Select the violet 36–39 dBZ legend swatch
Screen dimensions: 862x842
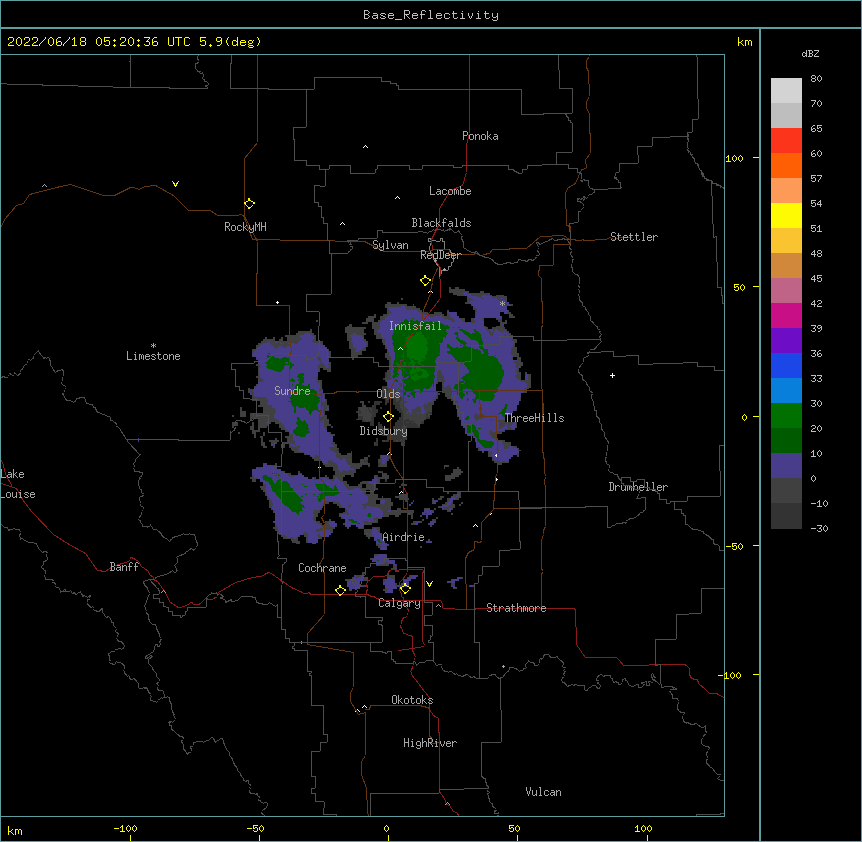(786, 341)
